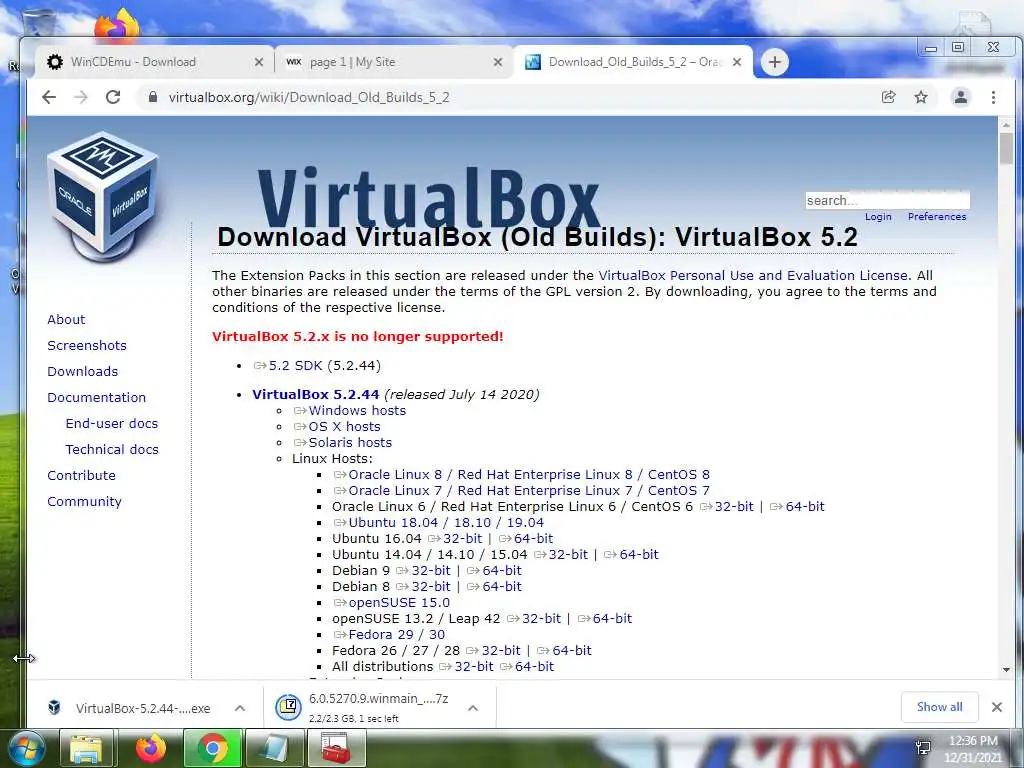Click in the search input field
This screenshot has height=768, width=1024.
888,200
